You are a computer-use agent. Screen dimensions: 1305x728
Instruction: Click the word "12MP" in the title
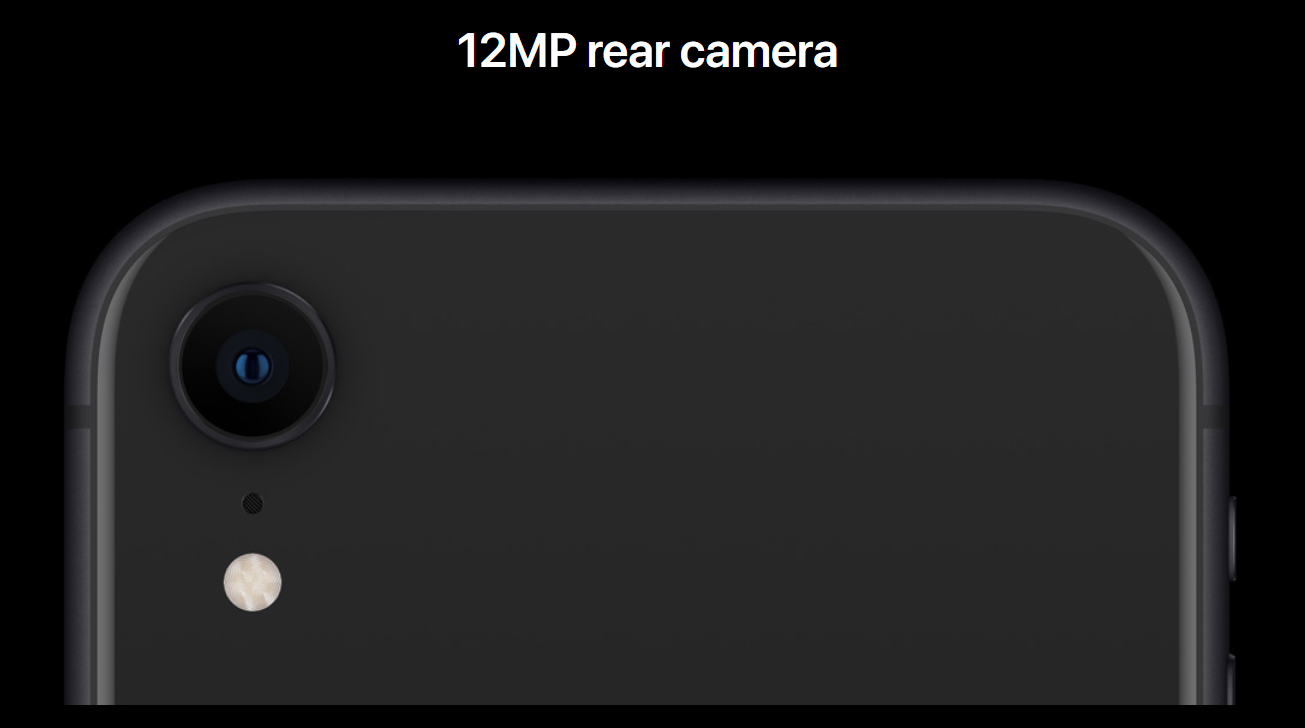pyautogui.click(x=516, y=51)
